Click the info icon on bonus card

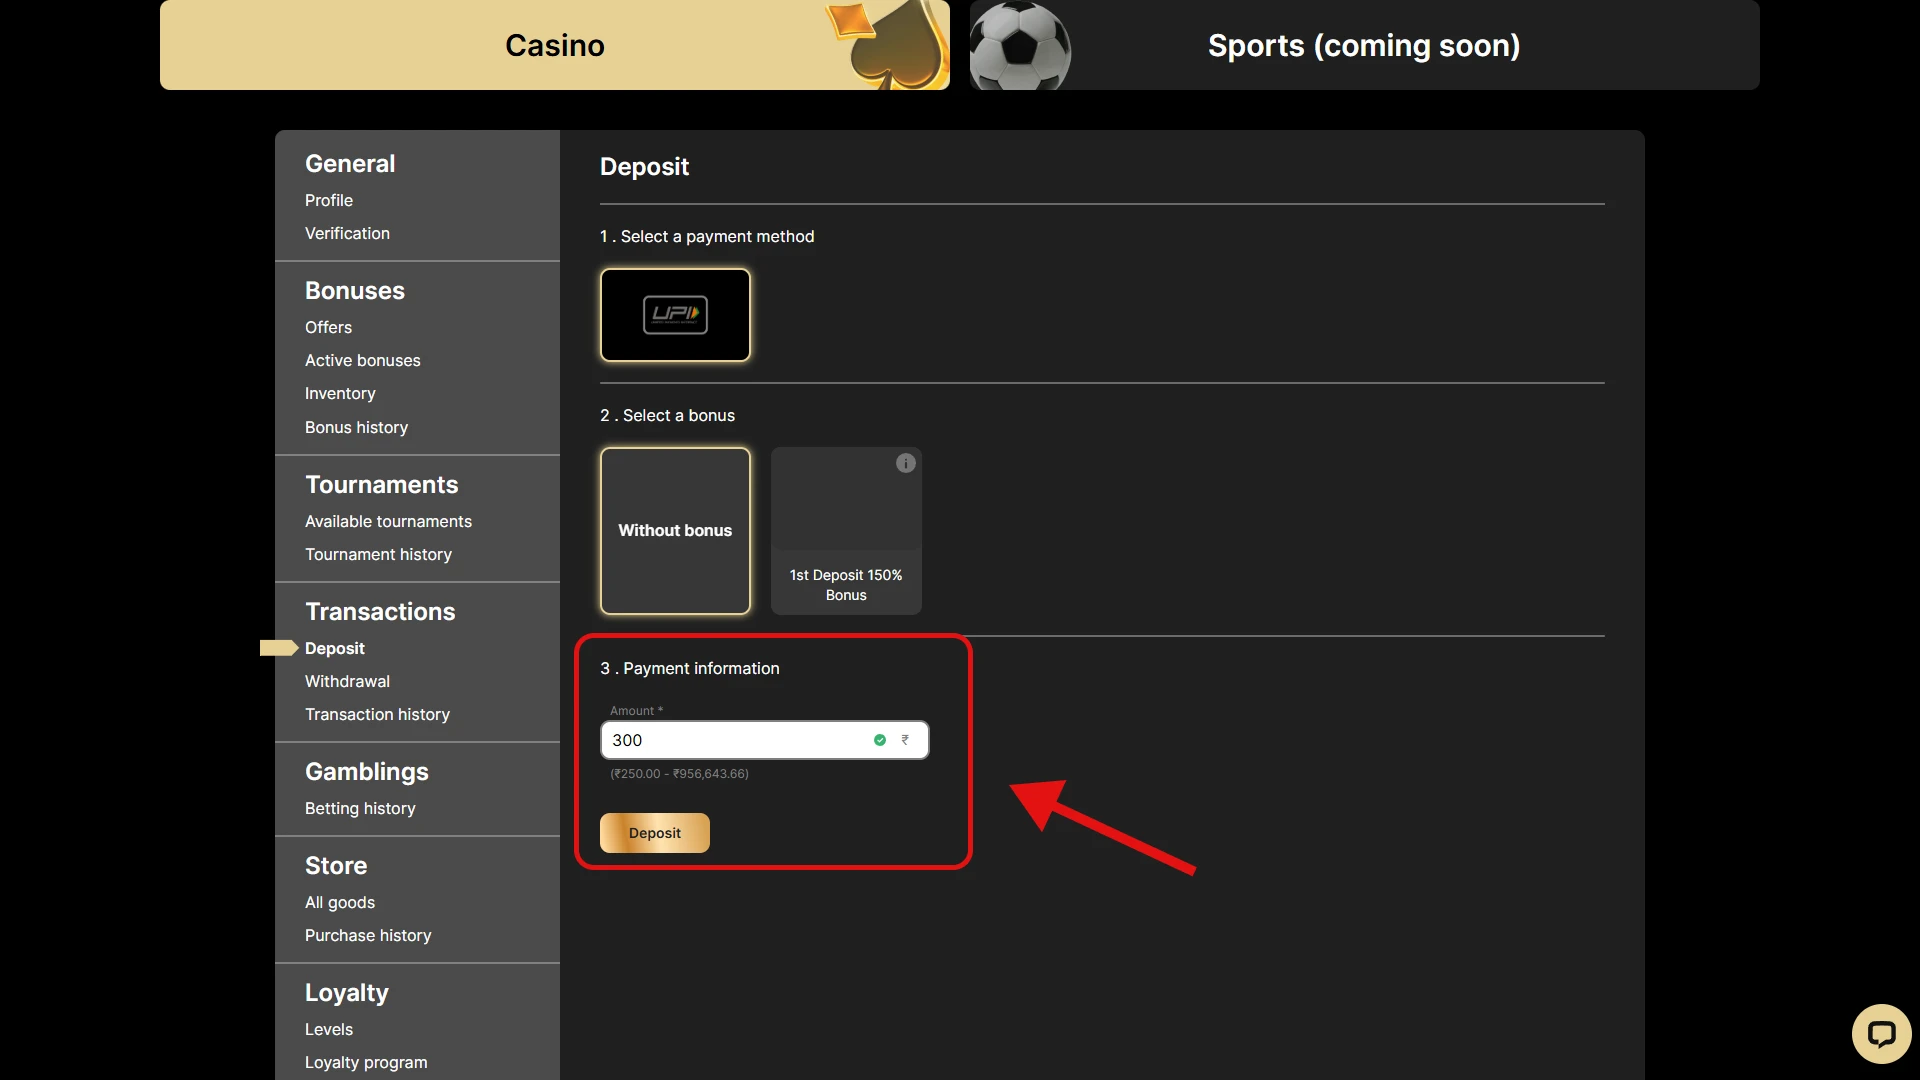905,463
